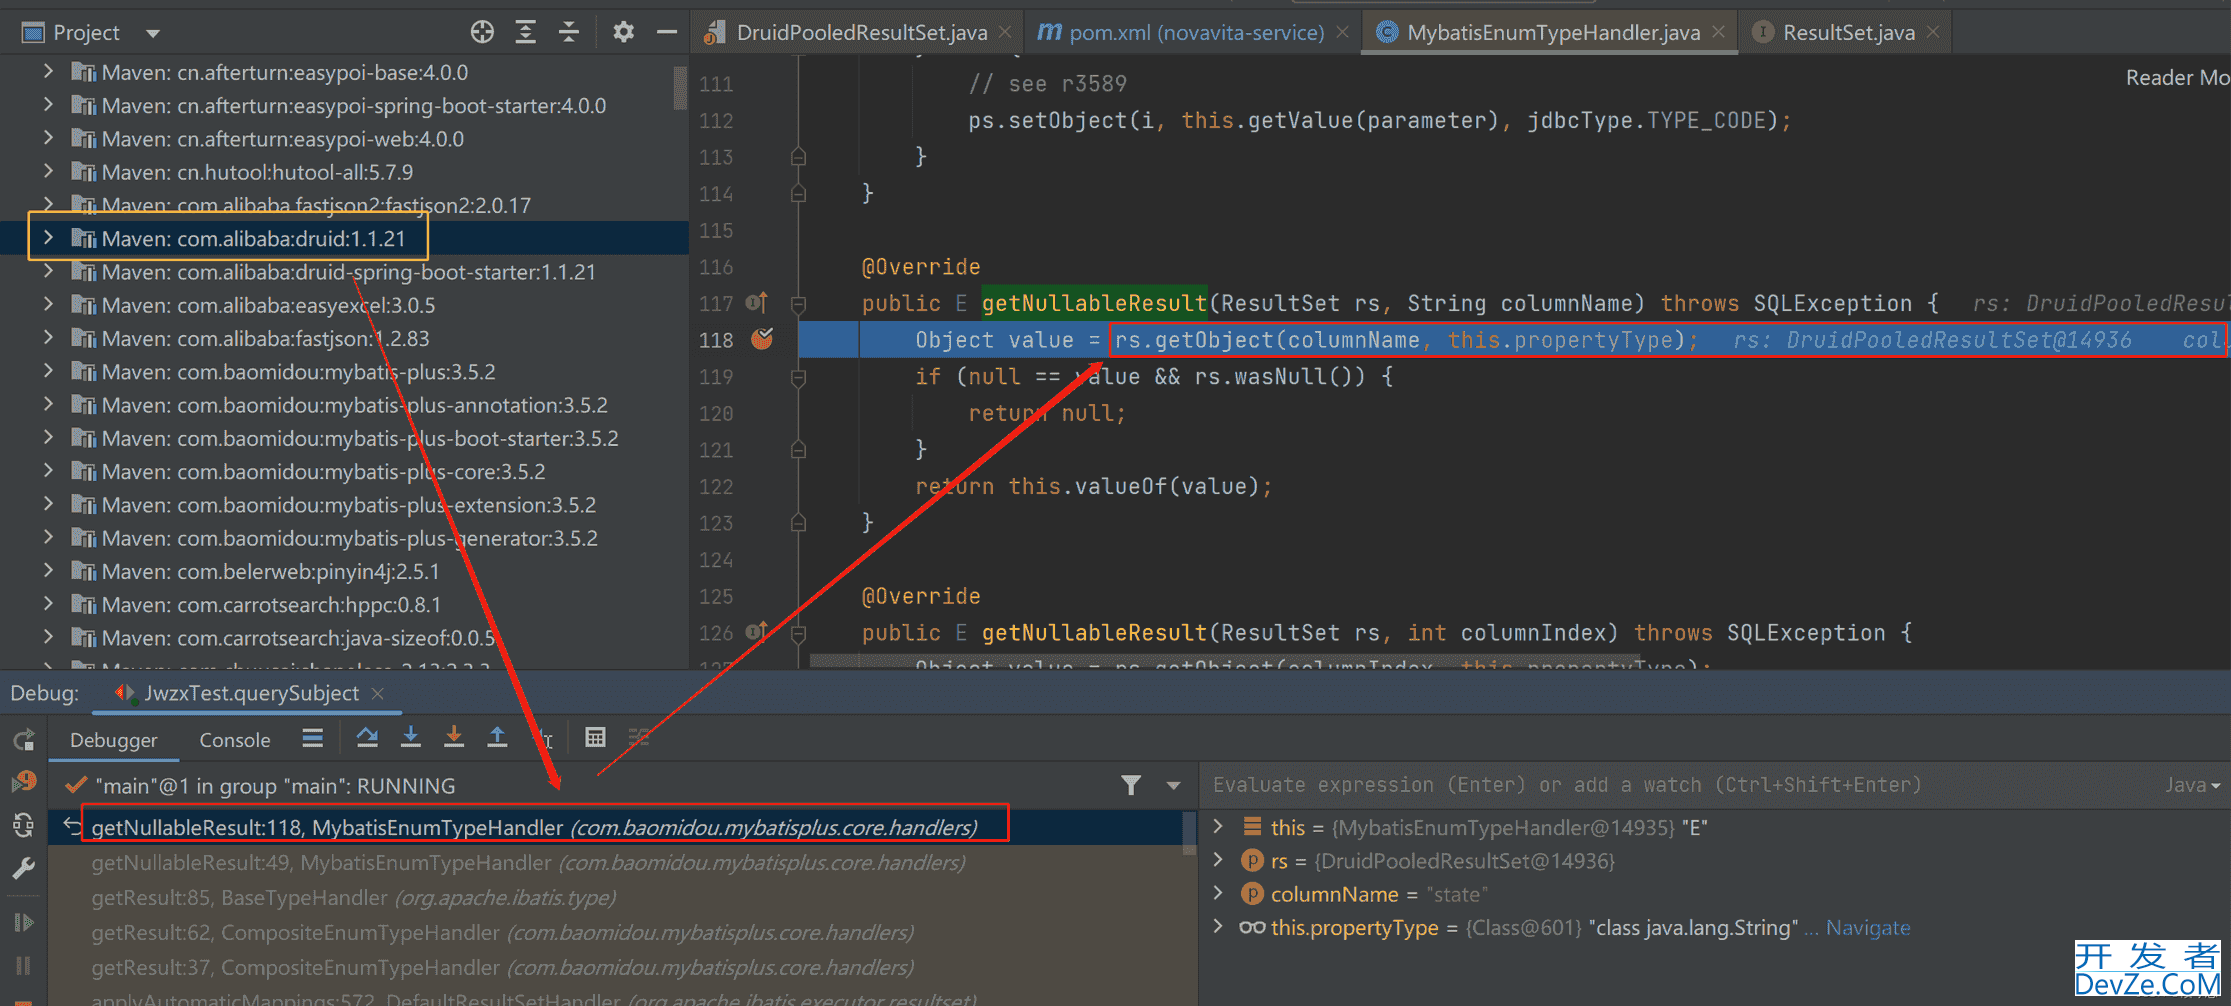Click Expand All in Project panel
This screenshot has width=2231, height=1006.
(526, 32)
